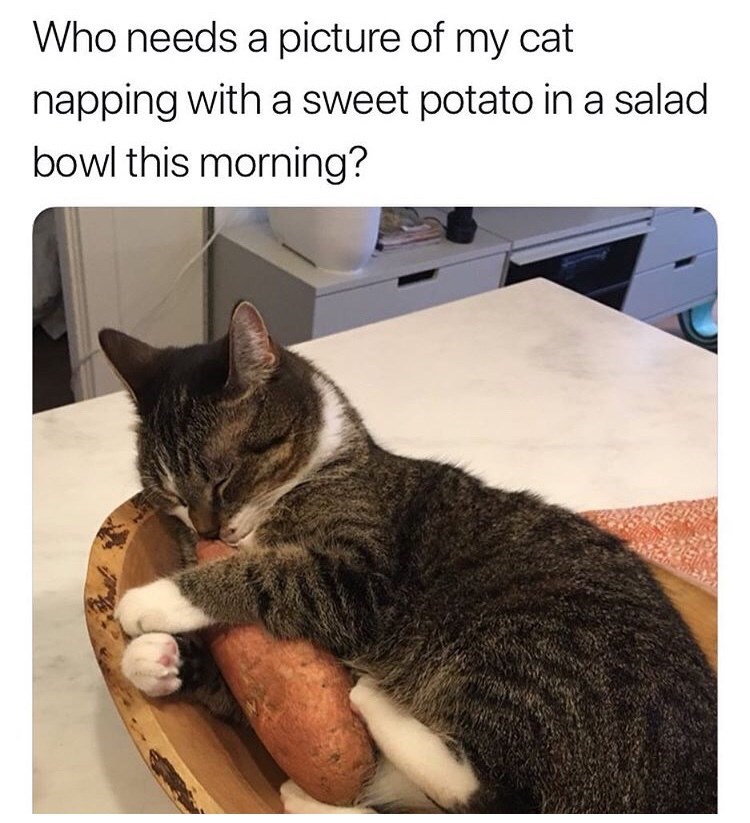Click the white drawer handle in the background

(417, 278)
